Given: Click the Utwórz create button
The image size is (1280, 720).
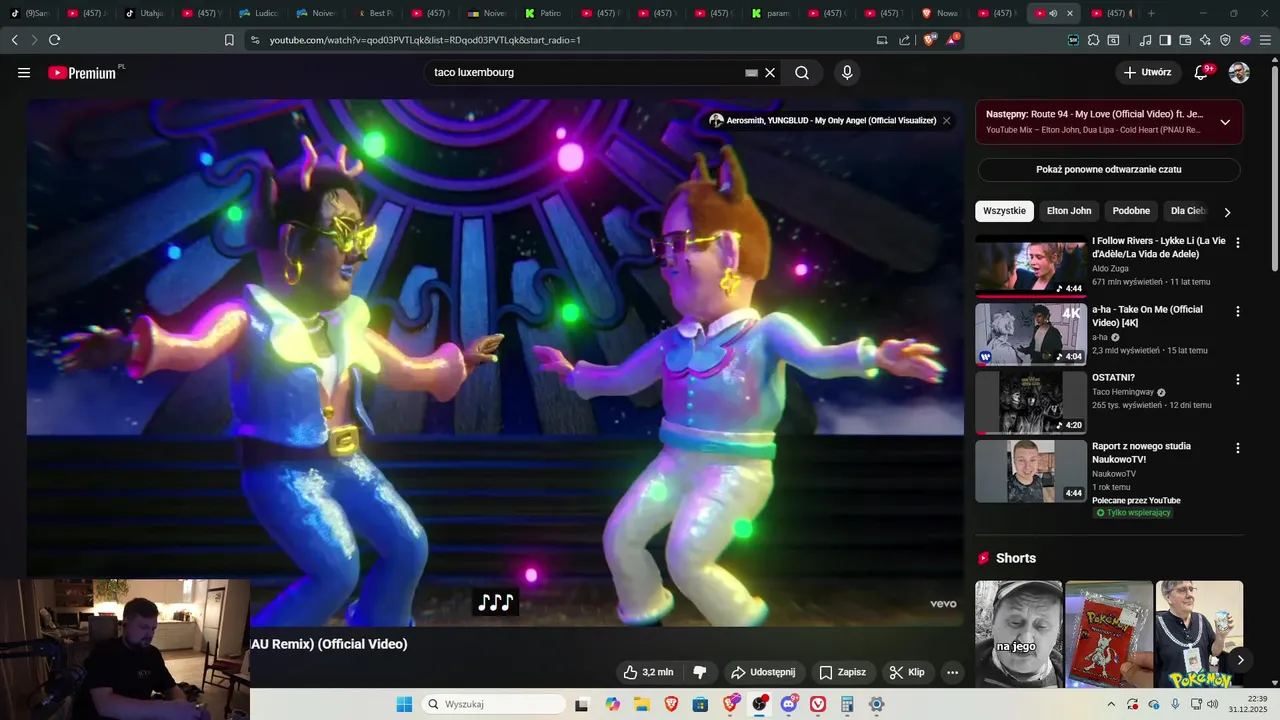Looking at the screenshot, I should point(1147,72).
